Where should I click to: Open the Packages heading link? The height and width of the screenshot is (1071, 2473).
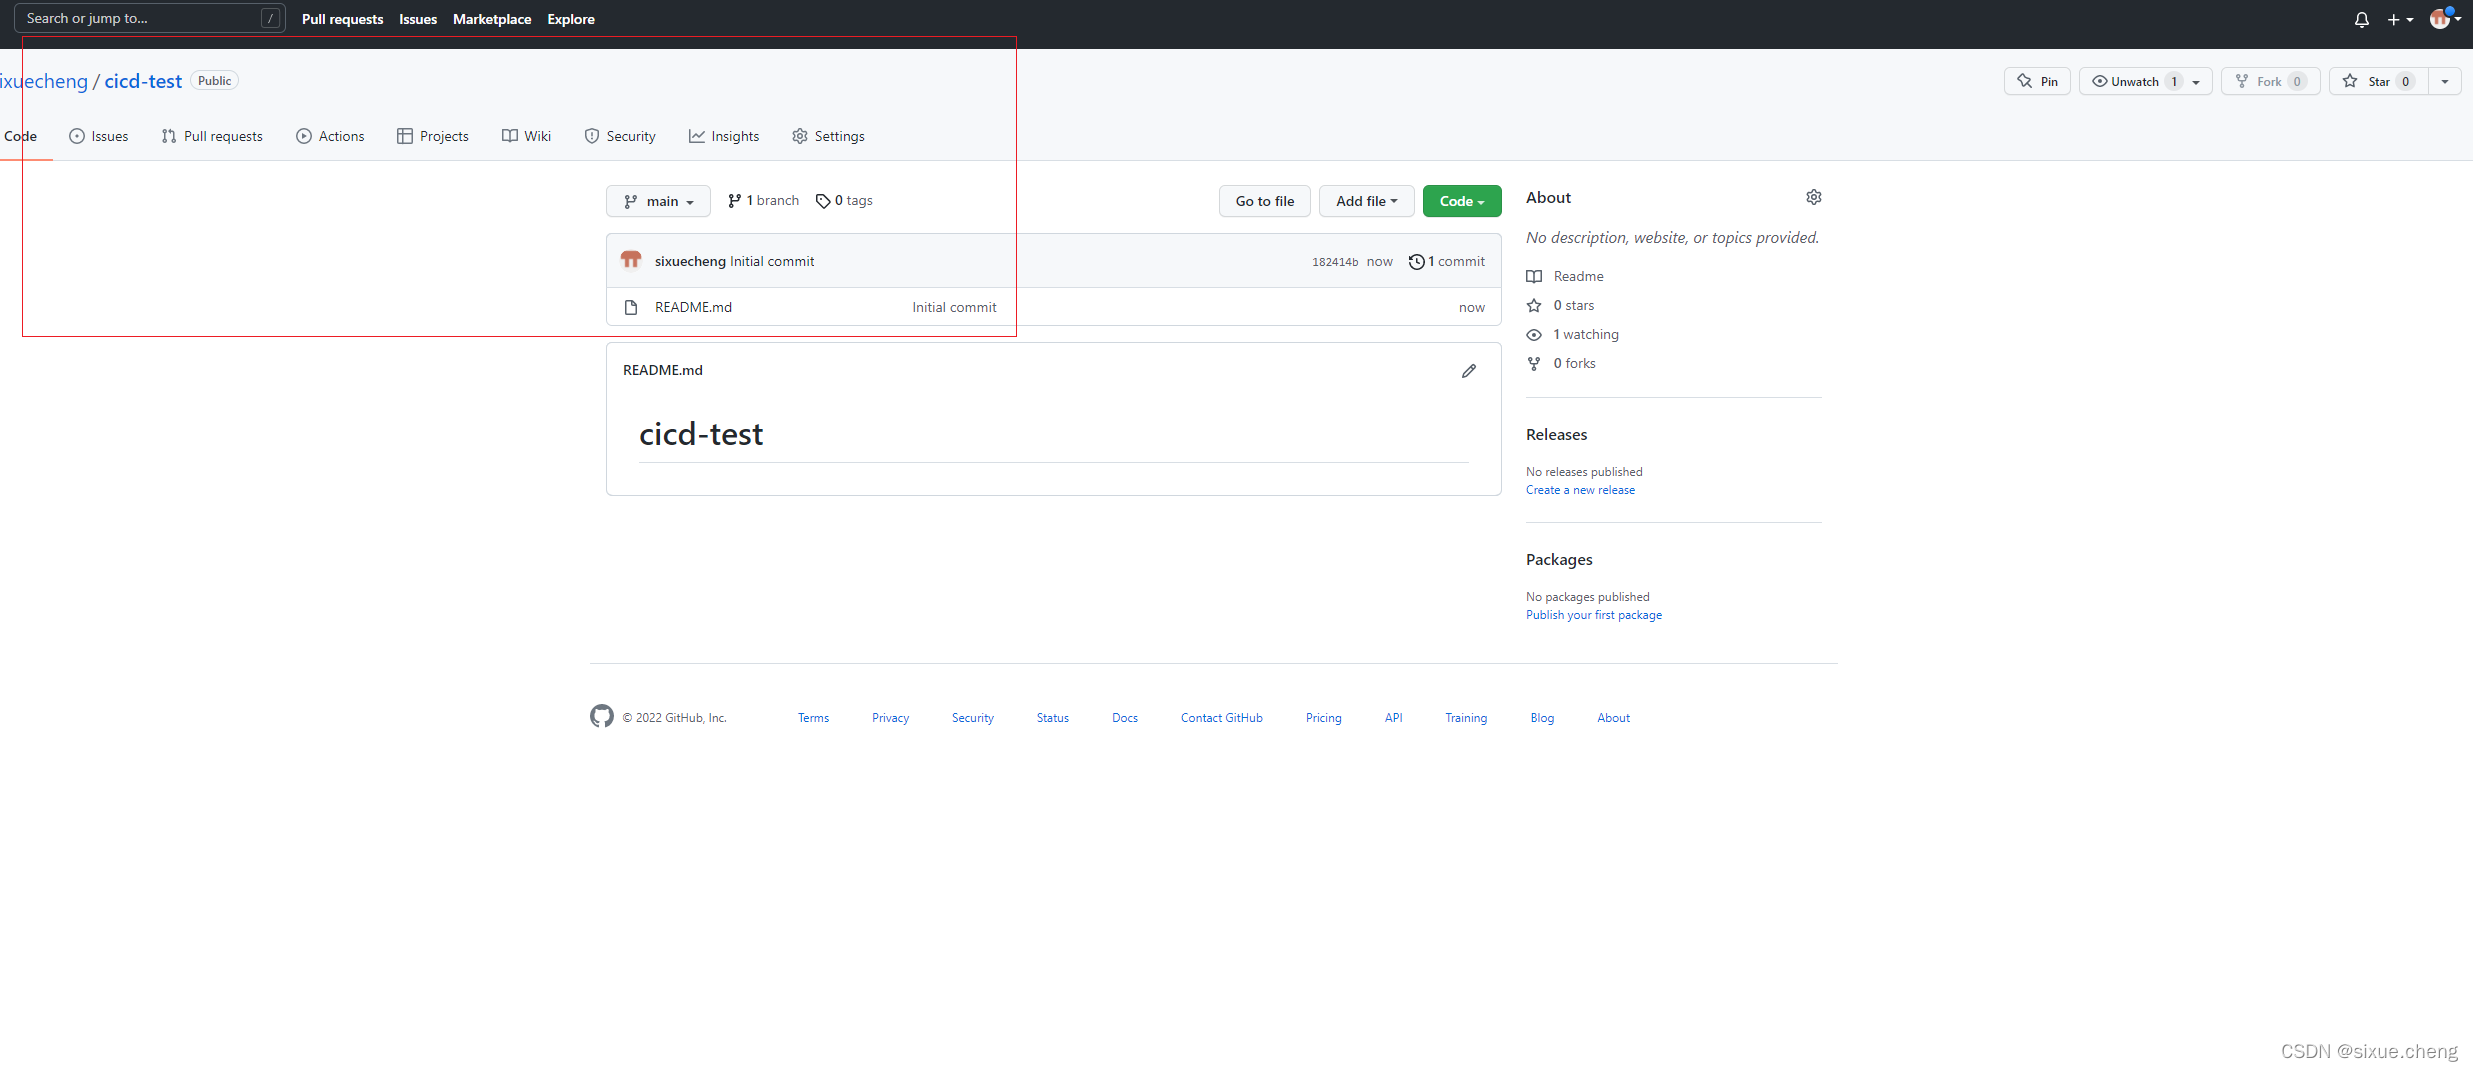point(1559,559)
